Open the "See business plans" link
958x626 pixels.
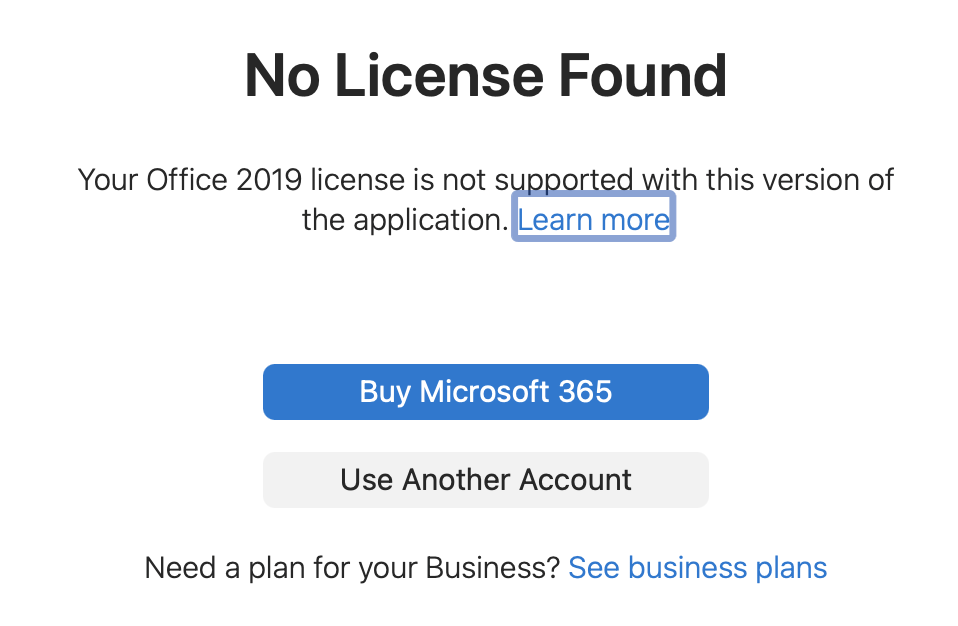pos(697,568)
